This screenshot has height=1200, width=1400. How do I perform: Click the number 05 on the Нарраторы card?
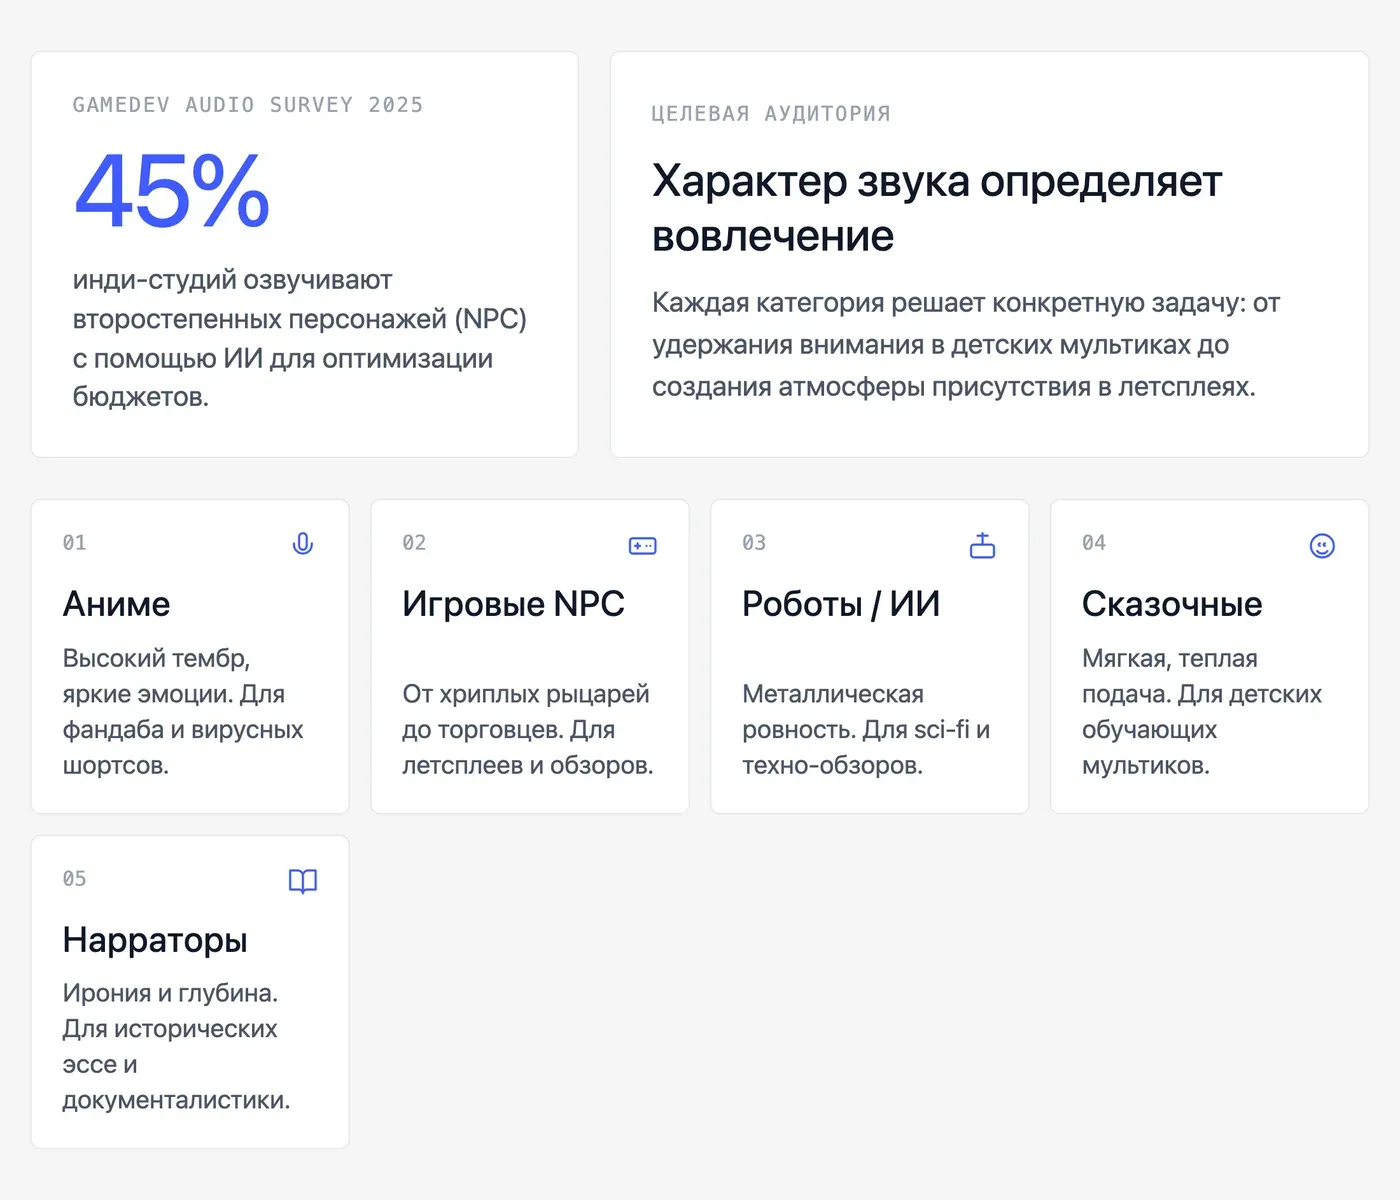75,879
